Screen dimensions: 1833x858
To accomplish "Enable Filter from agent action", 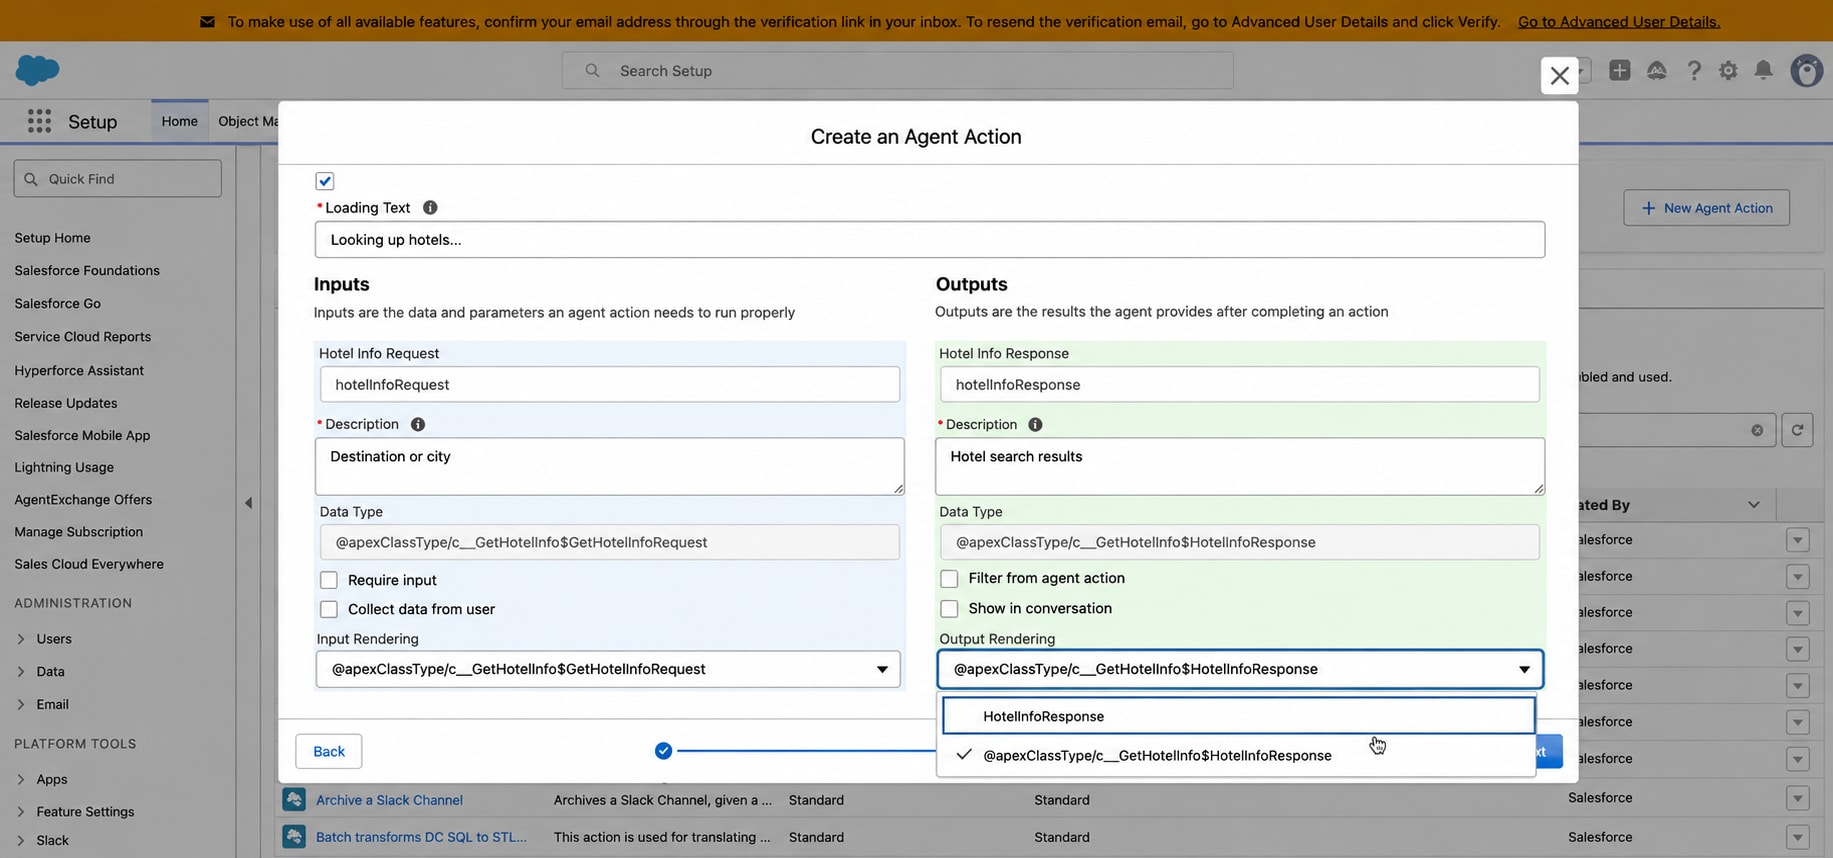I will pyautogui.click(x=949, y=578).
